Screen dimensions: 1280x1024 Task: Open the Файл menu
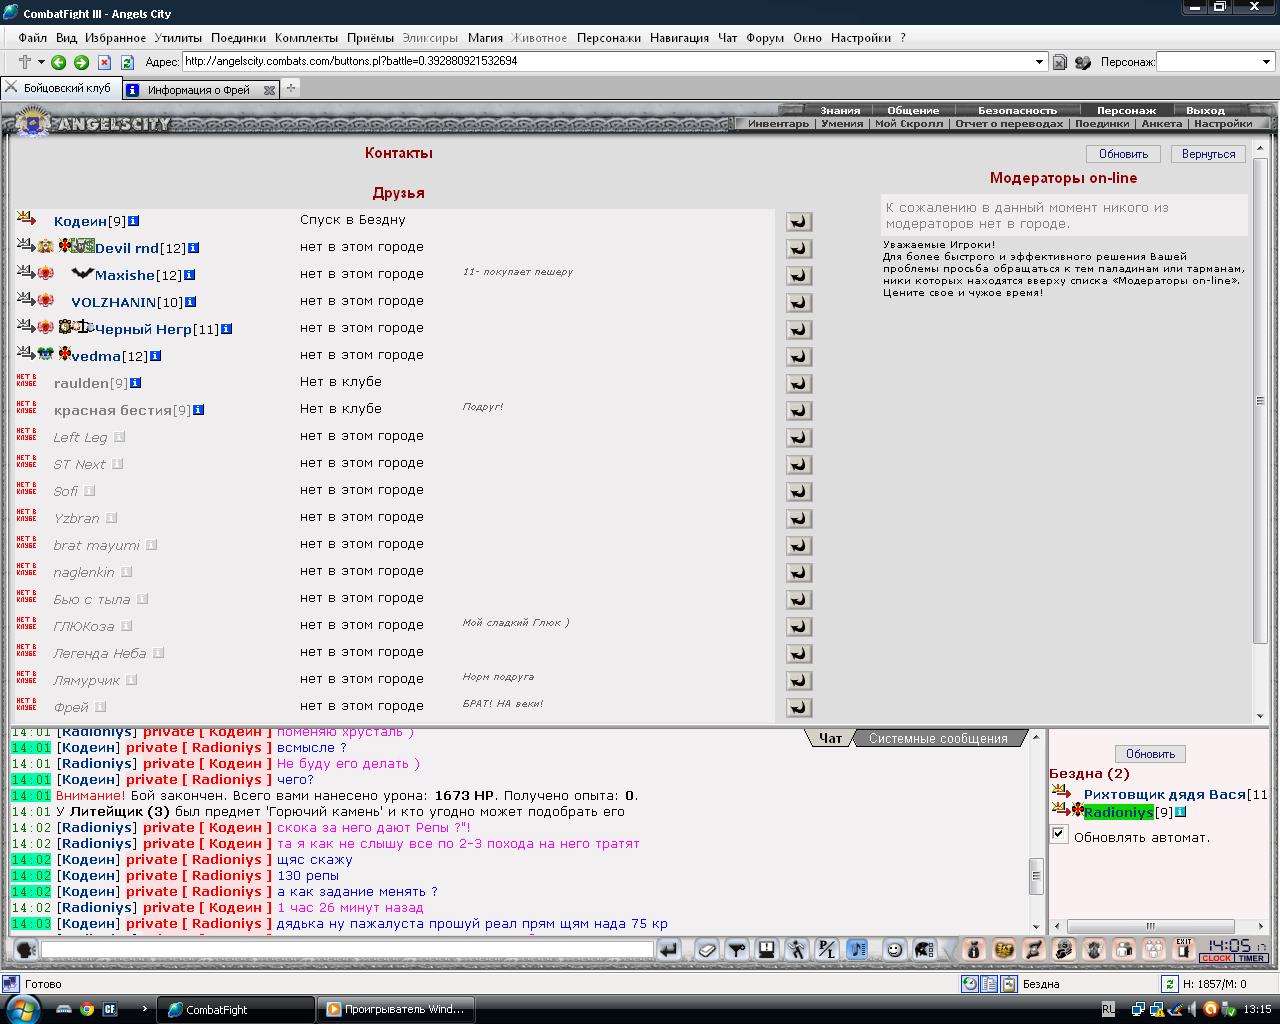point(32,38)
